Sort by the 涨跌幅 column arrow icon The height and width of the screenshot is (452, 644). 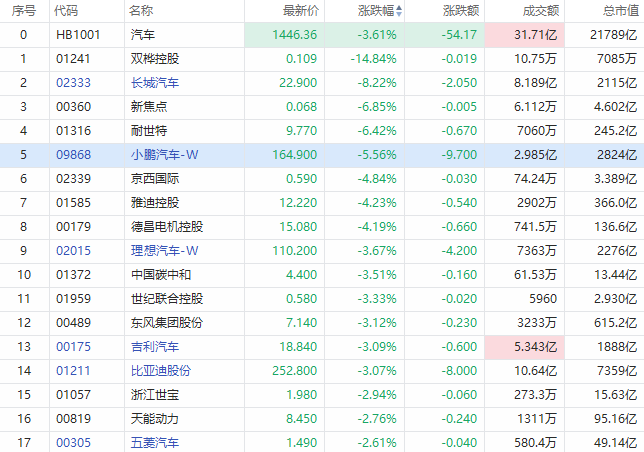point(399,11)
